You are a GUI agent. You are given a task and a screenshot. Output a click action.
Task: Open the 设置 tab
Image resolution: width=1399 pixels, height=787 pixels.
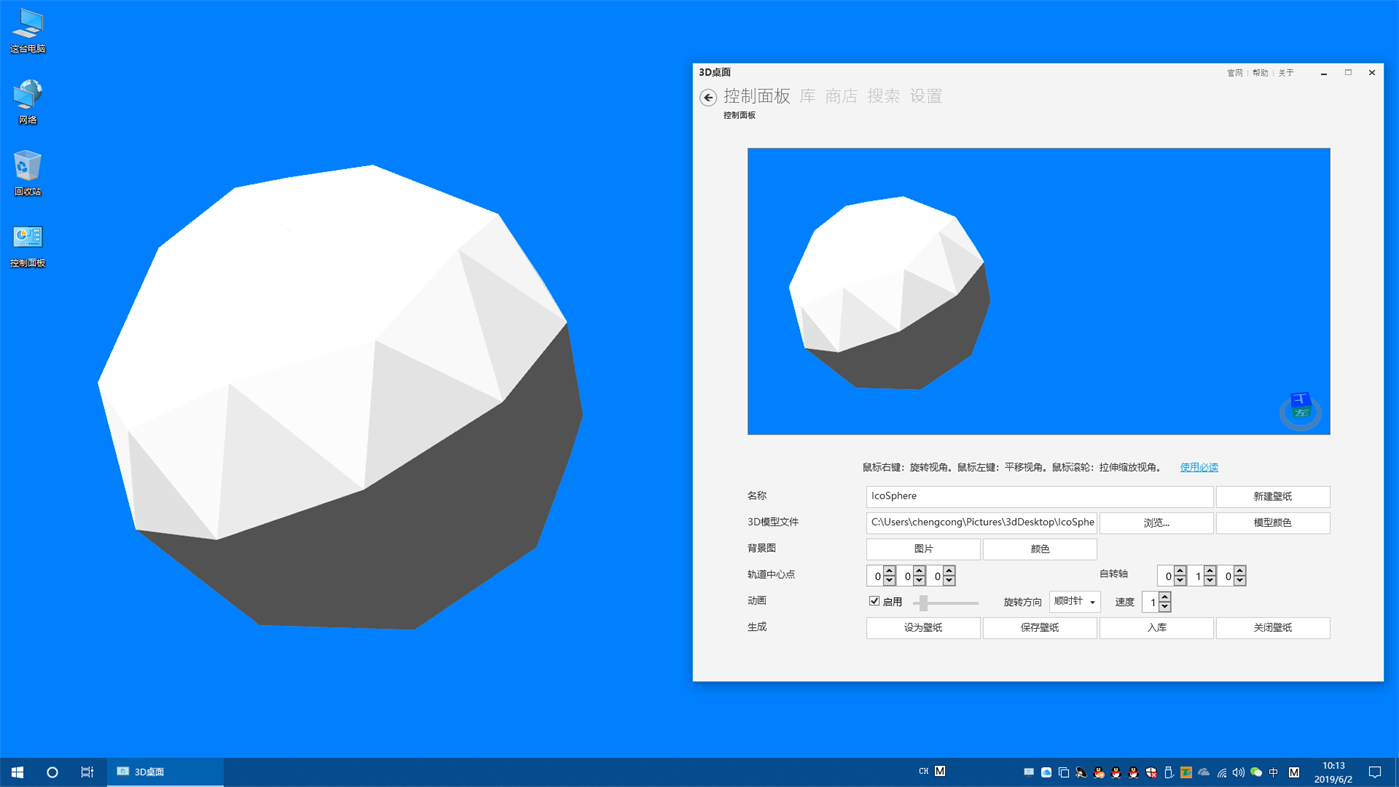[926, 95]
